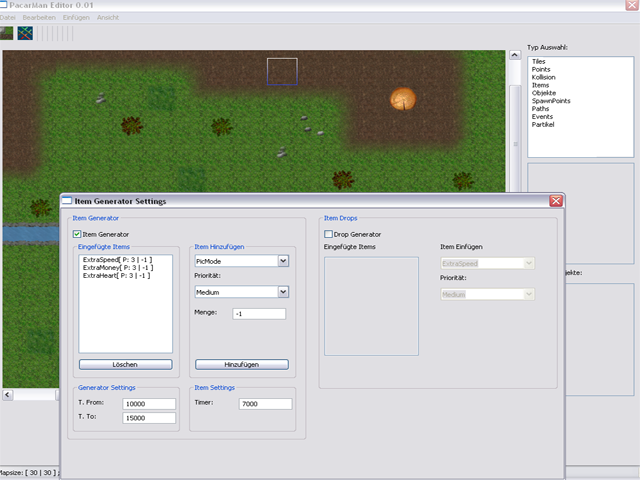640x480 pixels.
Task: Close the Item Generator Settings dialog
Action: click(x=555, y=201)
